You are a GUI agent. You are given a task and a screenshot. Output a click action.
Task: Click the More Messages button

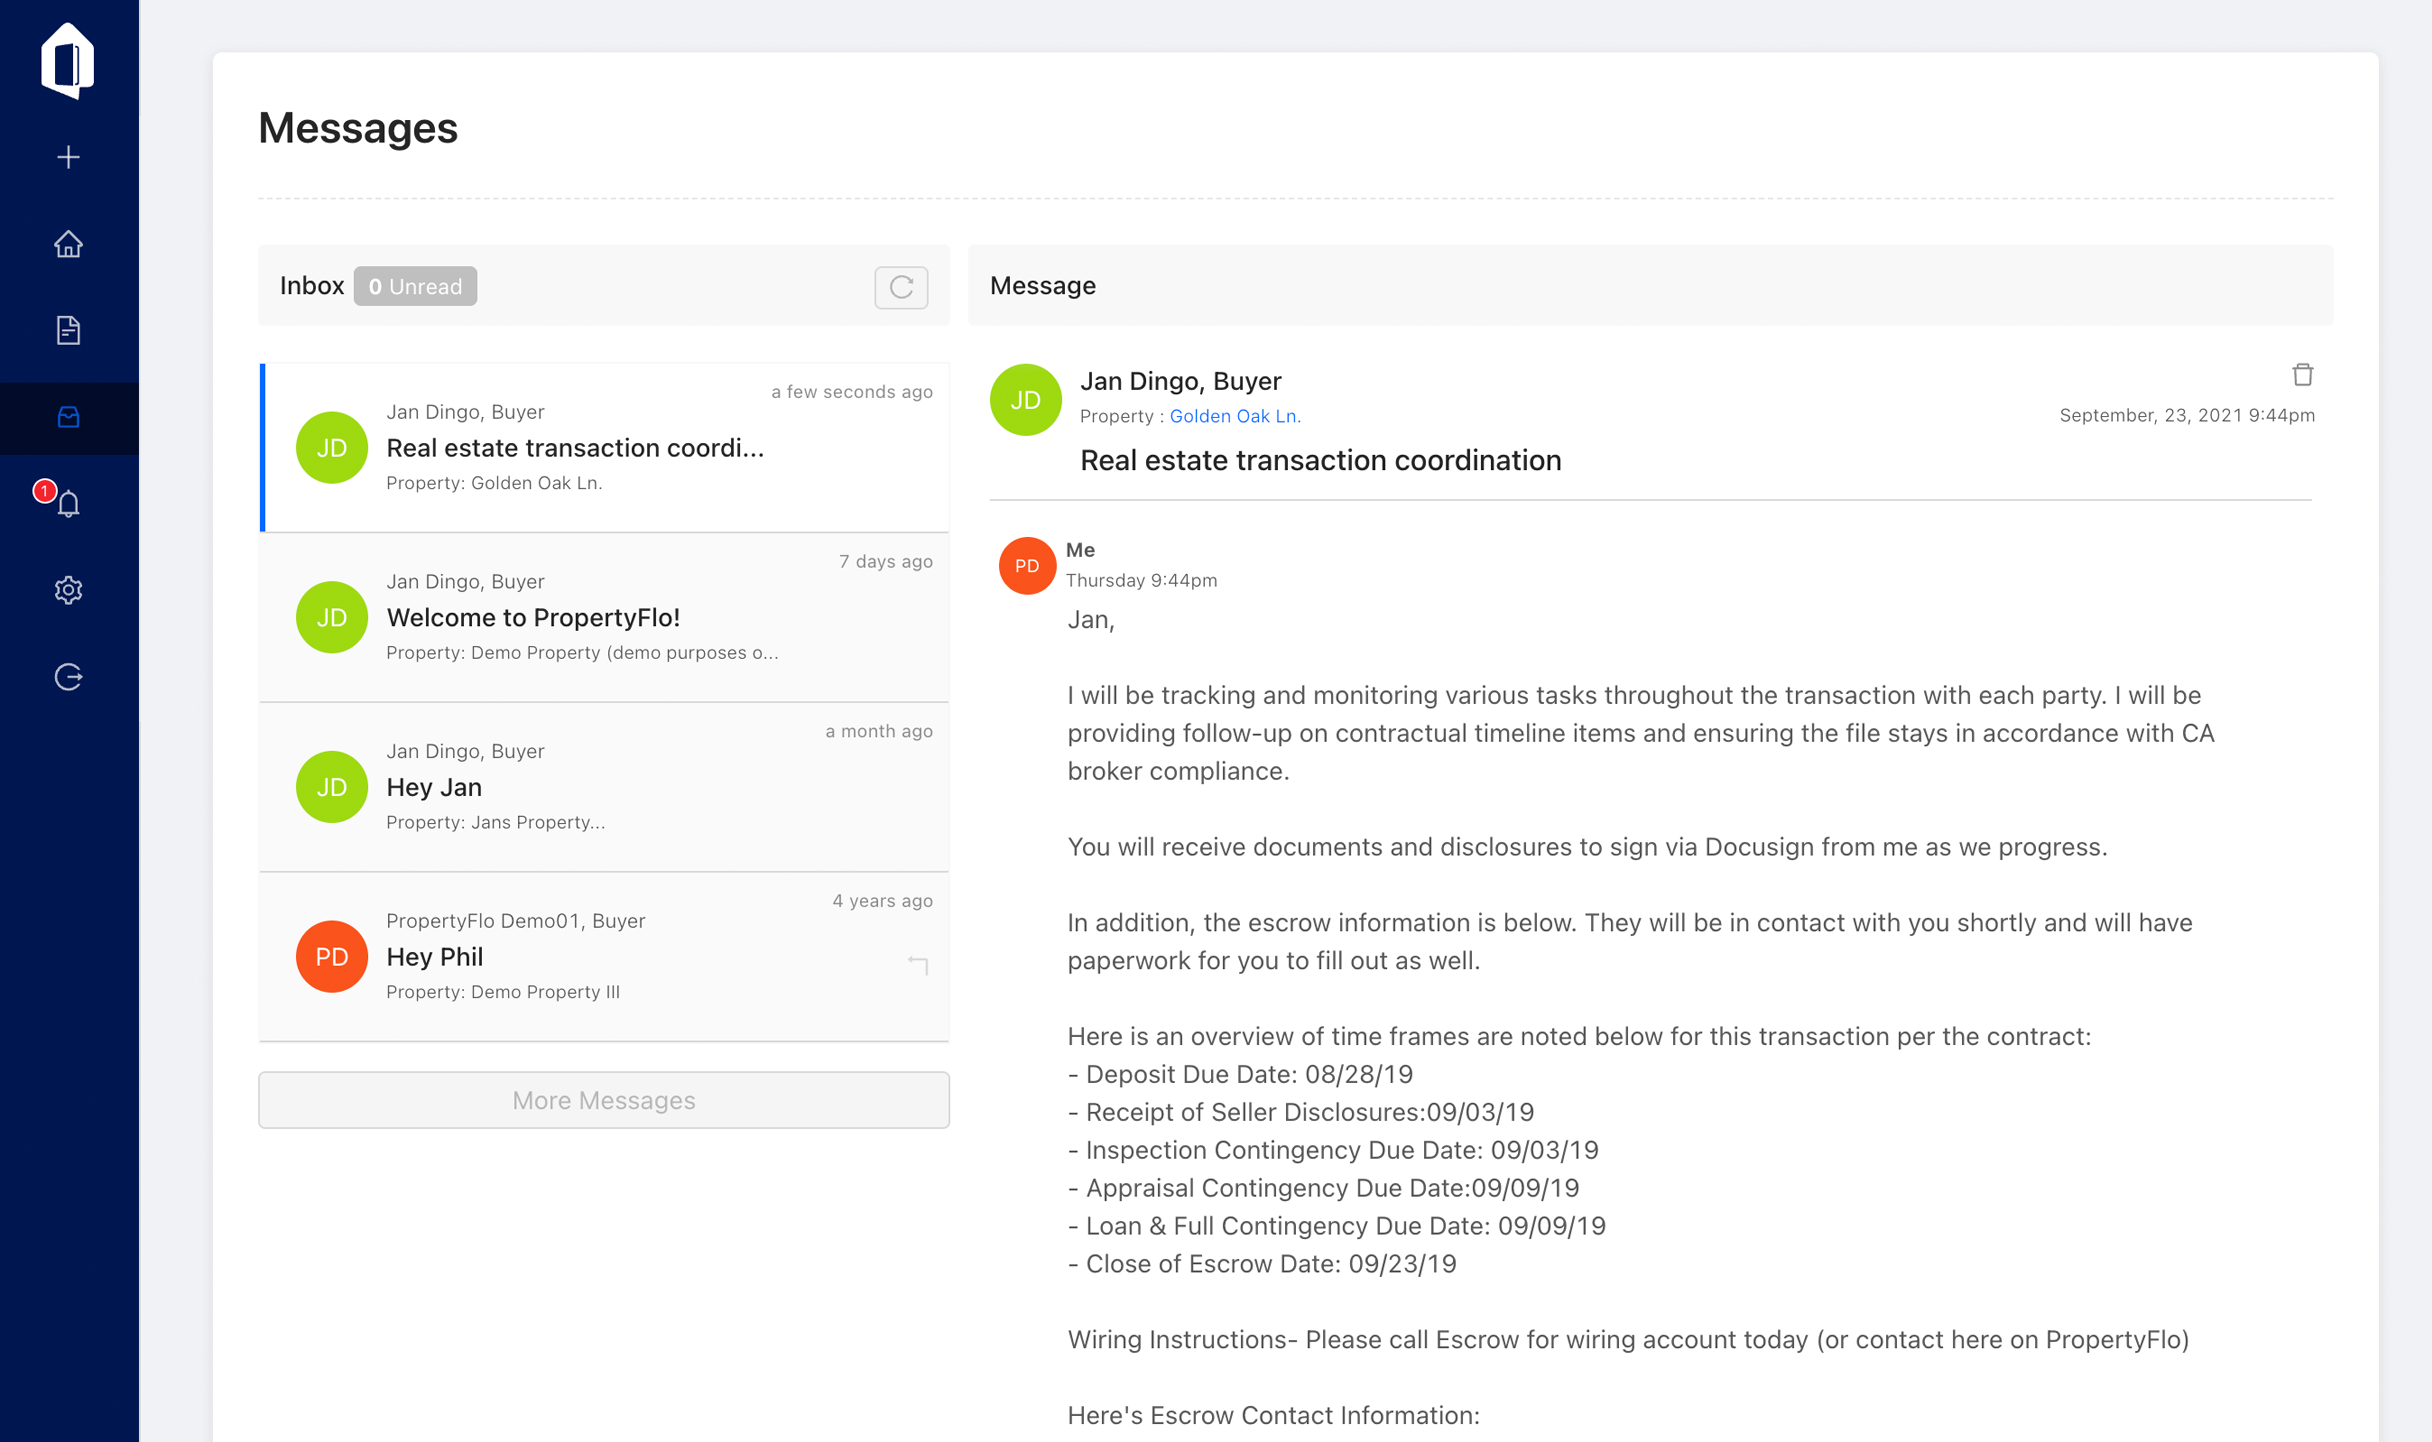tap(604, 1100)
